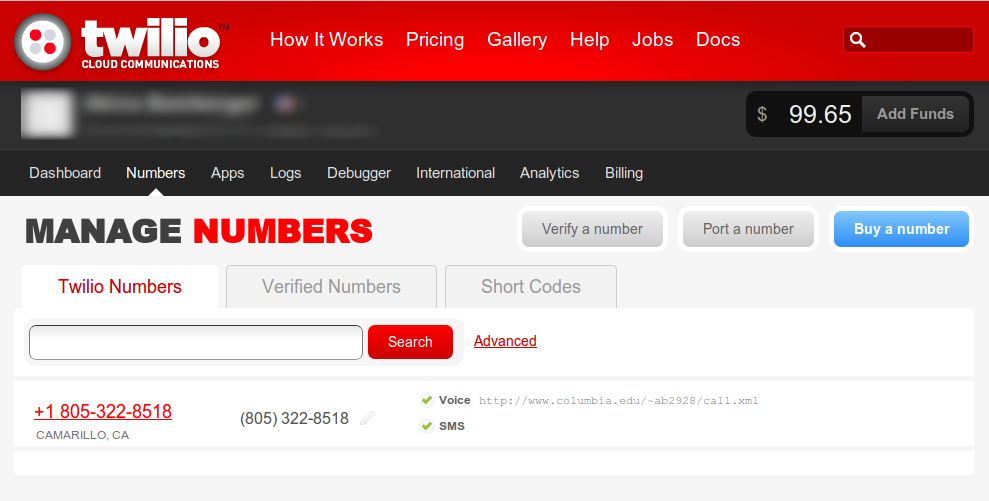
Task: Click Port a number button
Action: pos(748,229)
